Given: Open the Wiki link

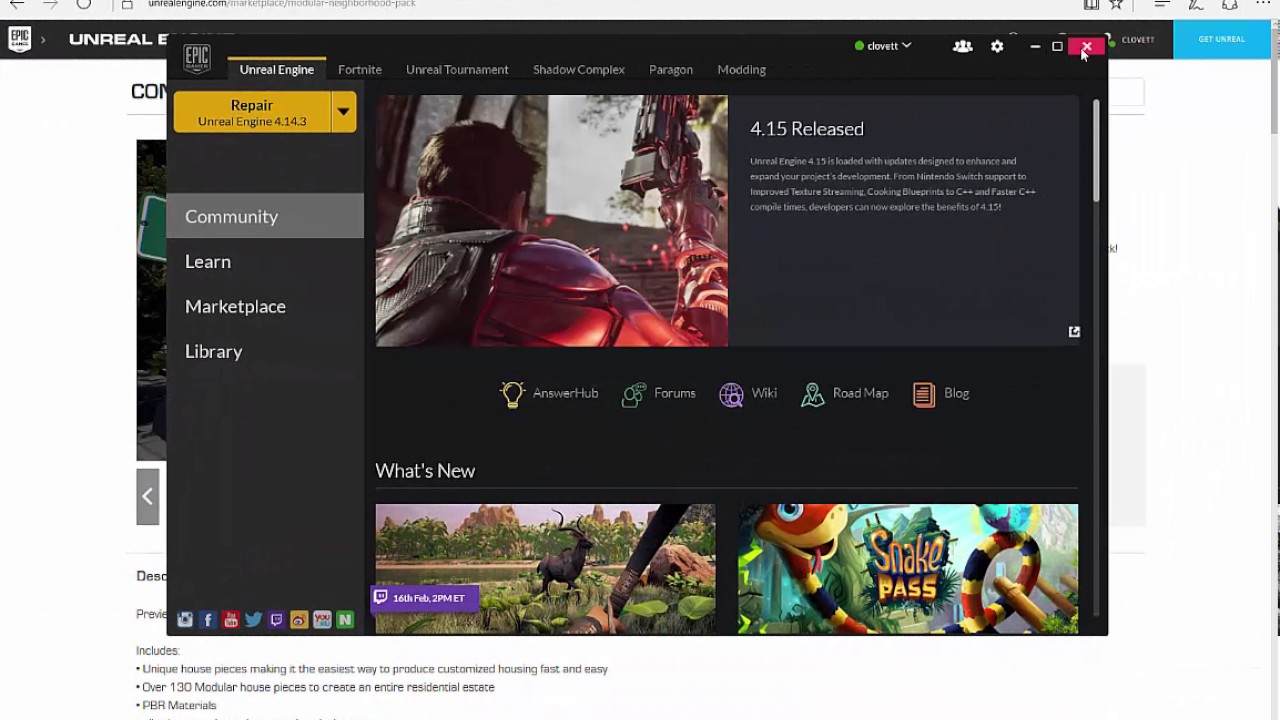Looking at the screenshot, I should tap(764, 393).
